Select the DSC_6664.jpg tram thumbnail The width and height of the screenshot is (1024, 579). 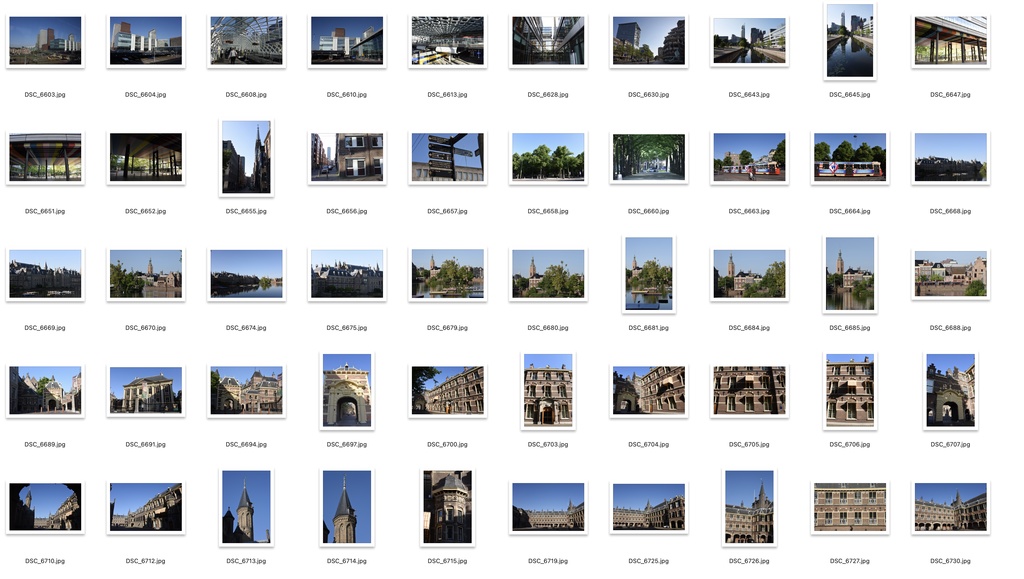pos(850,157)
